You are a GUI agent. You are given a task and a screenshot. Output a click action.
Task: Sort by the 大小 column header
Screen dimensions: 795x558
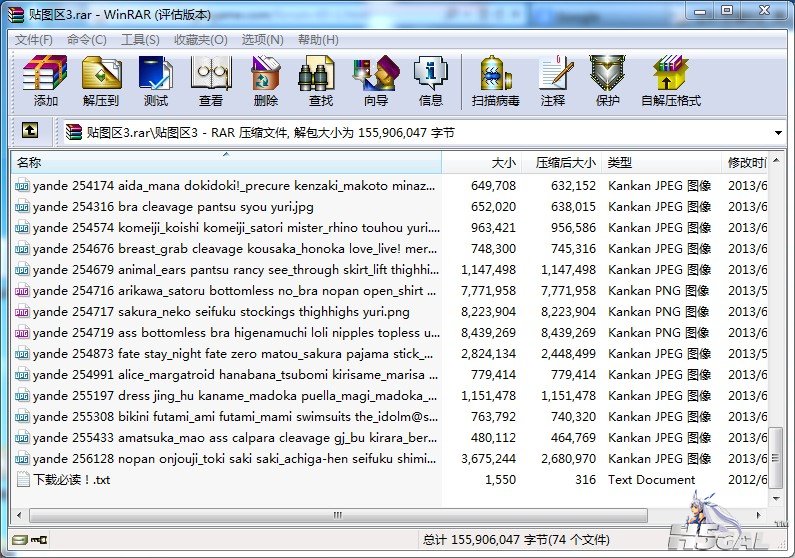pyautogui.click(x=482, y=162)
